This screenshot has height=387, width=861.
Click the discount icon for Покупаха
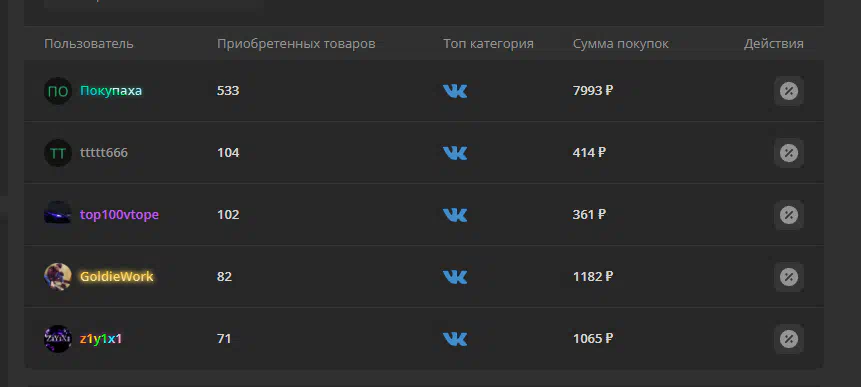tap(789, 91)
